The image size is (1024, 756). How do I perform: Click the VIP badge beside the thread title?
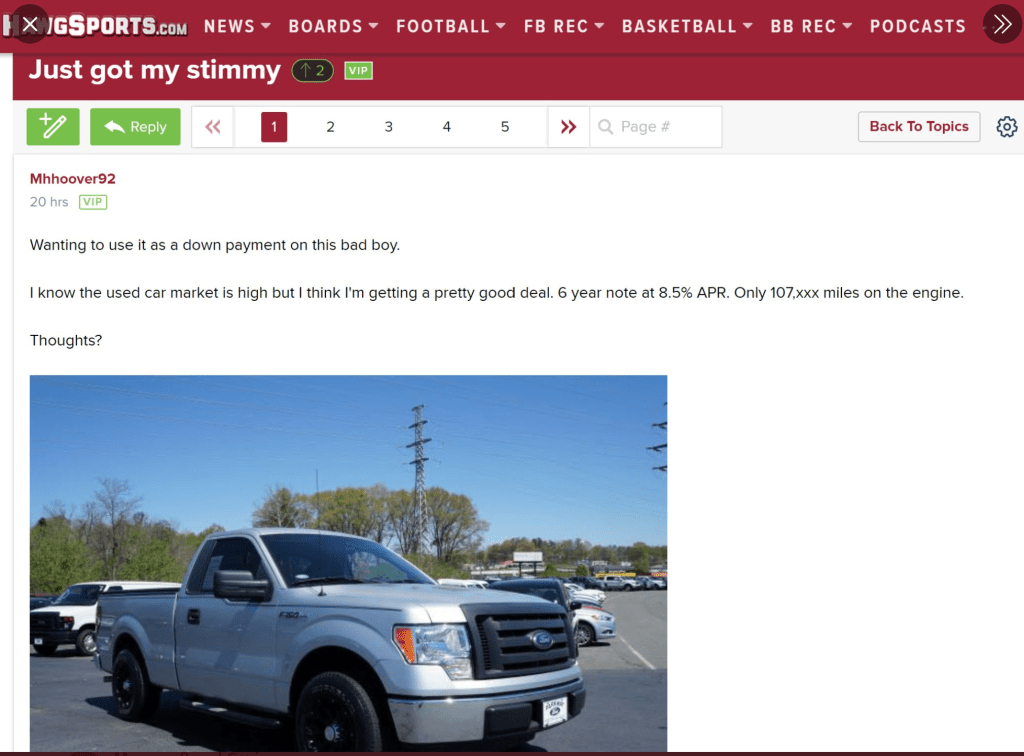point(359,71)
